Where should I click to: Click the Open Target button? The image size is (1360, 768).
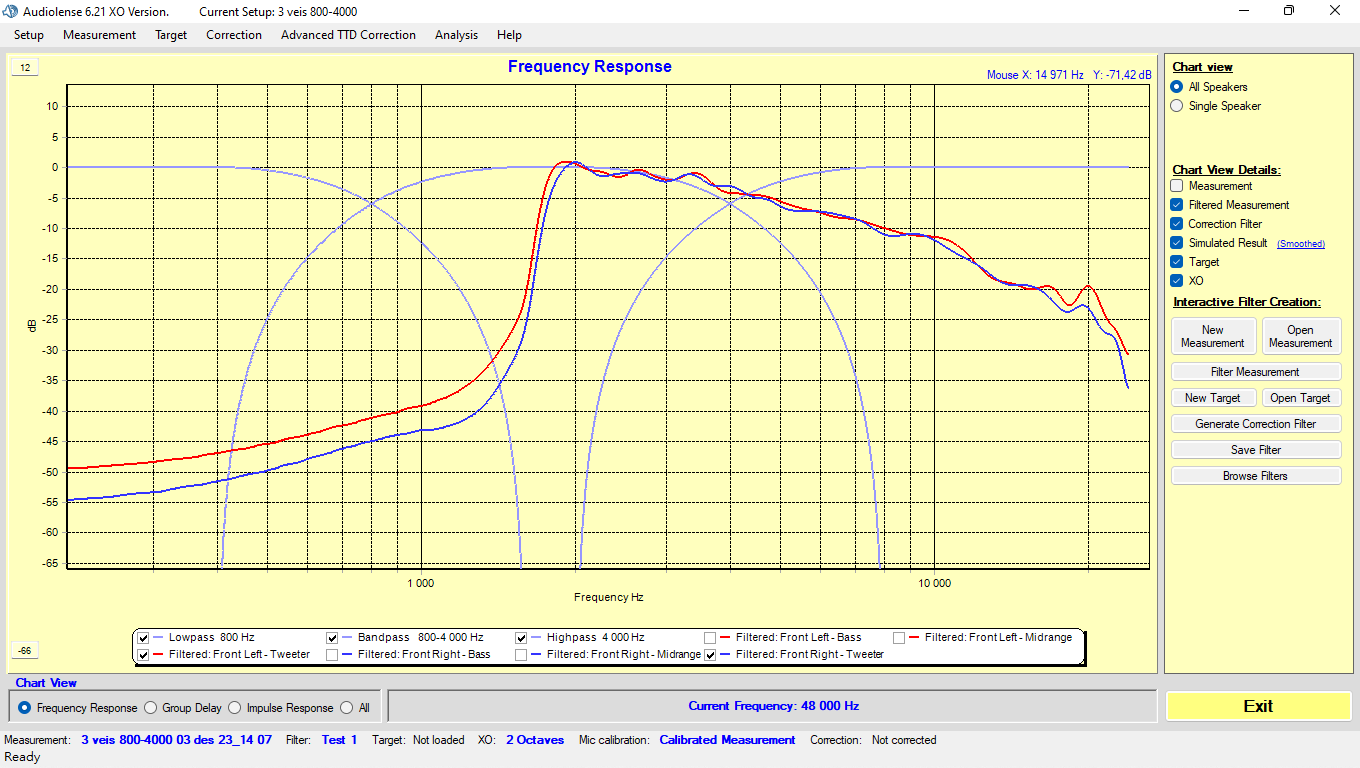tap(1300, 398)
